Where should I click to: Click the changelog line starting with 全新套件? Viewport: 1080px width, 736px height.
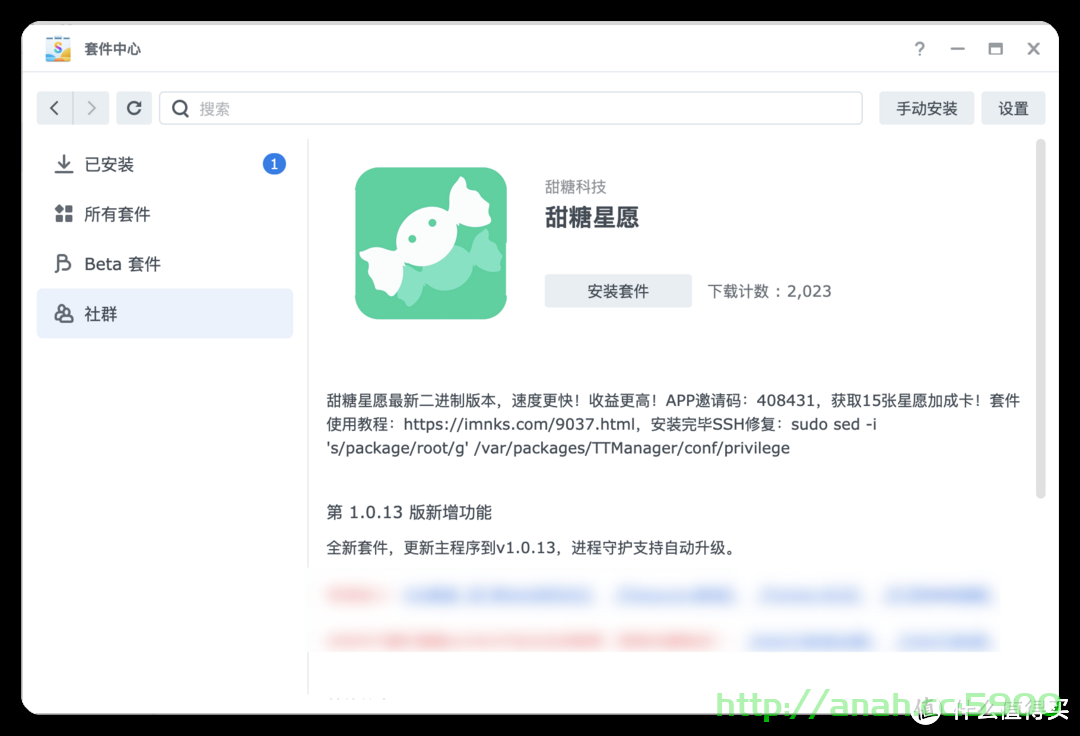532,548
